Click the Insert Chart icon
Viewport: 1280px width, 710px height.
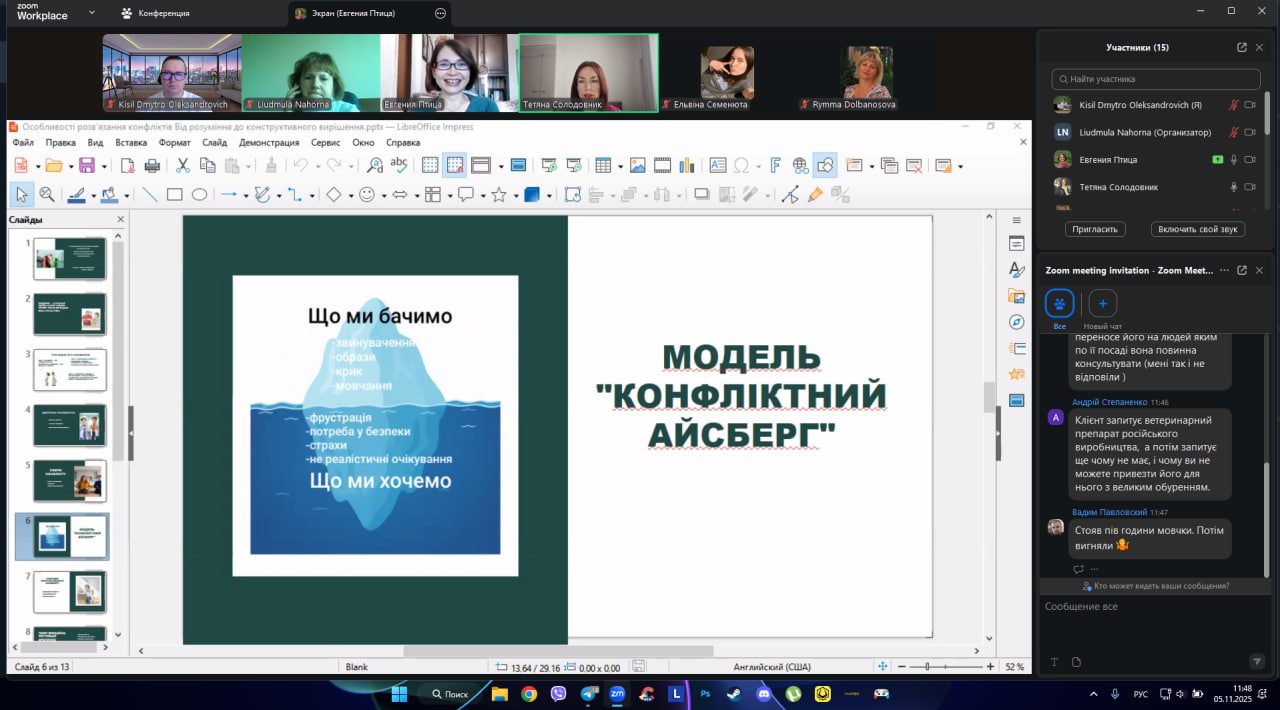tap(686, 166)
